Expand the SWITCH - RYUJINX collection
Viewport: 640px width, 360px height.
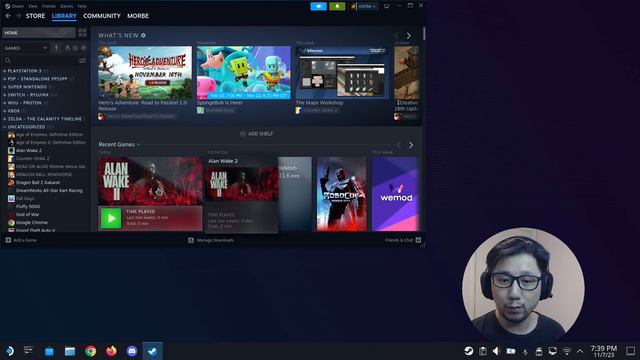tap(28, 95)
